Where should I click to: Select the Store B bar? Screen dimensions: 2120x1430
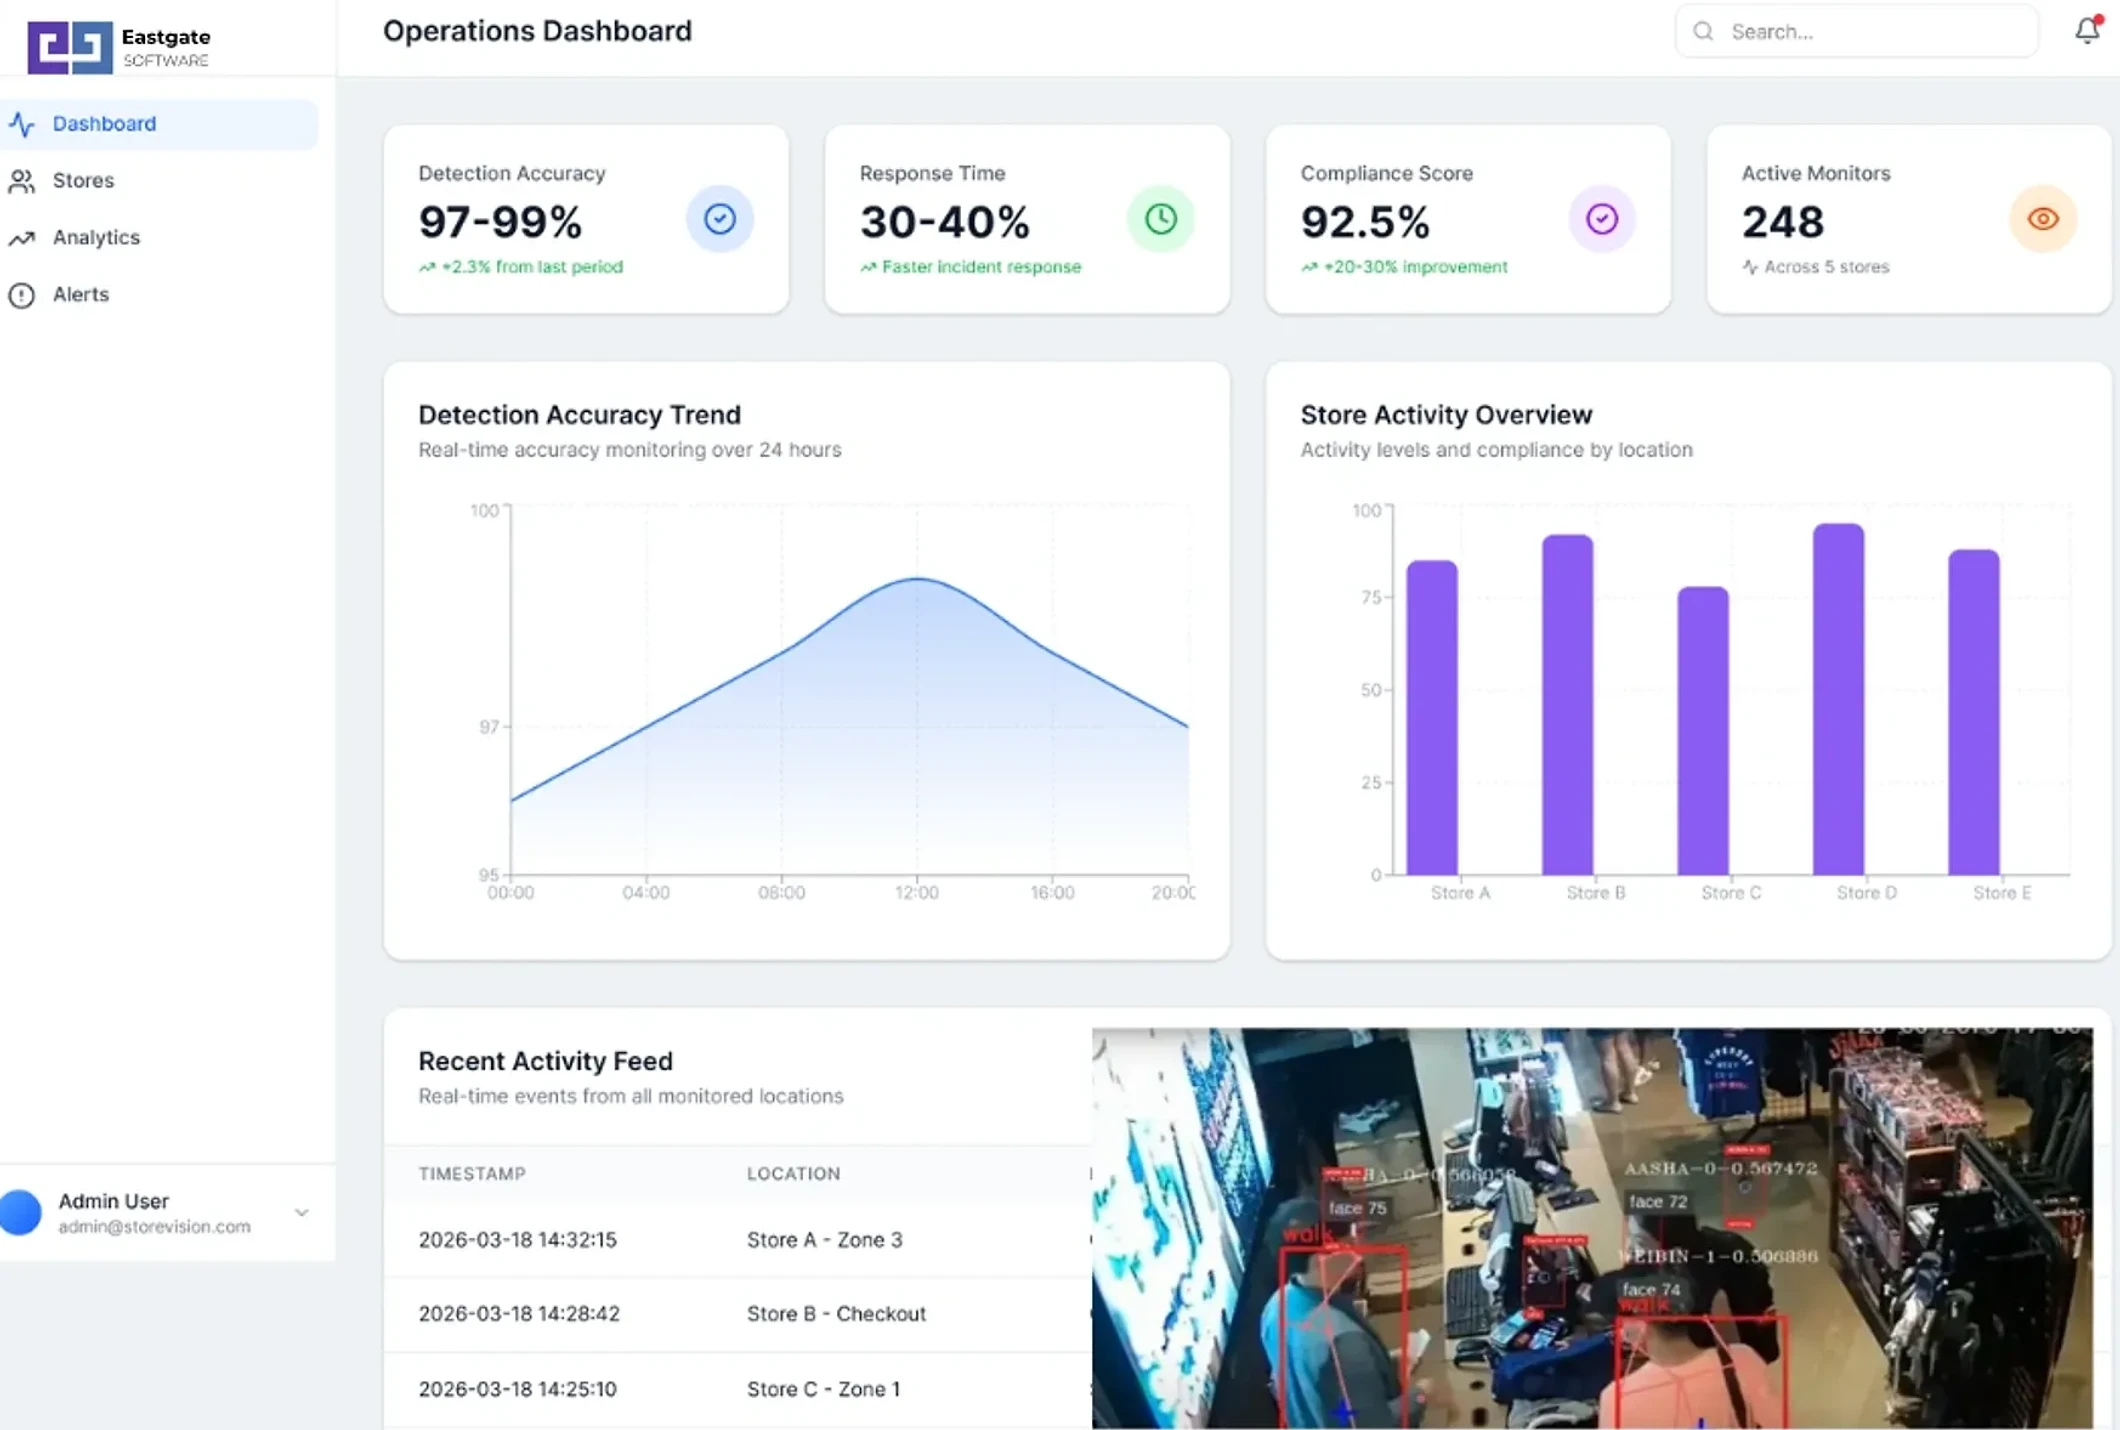click(x=1568, y=705)
